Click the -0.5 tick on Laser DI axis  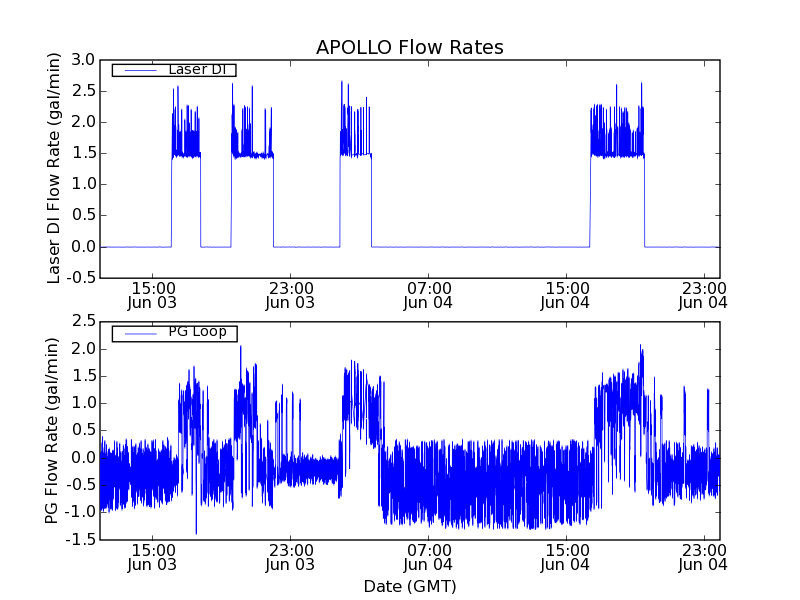click(81, 278)
